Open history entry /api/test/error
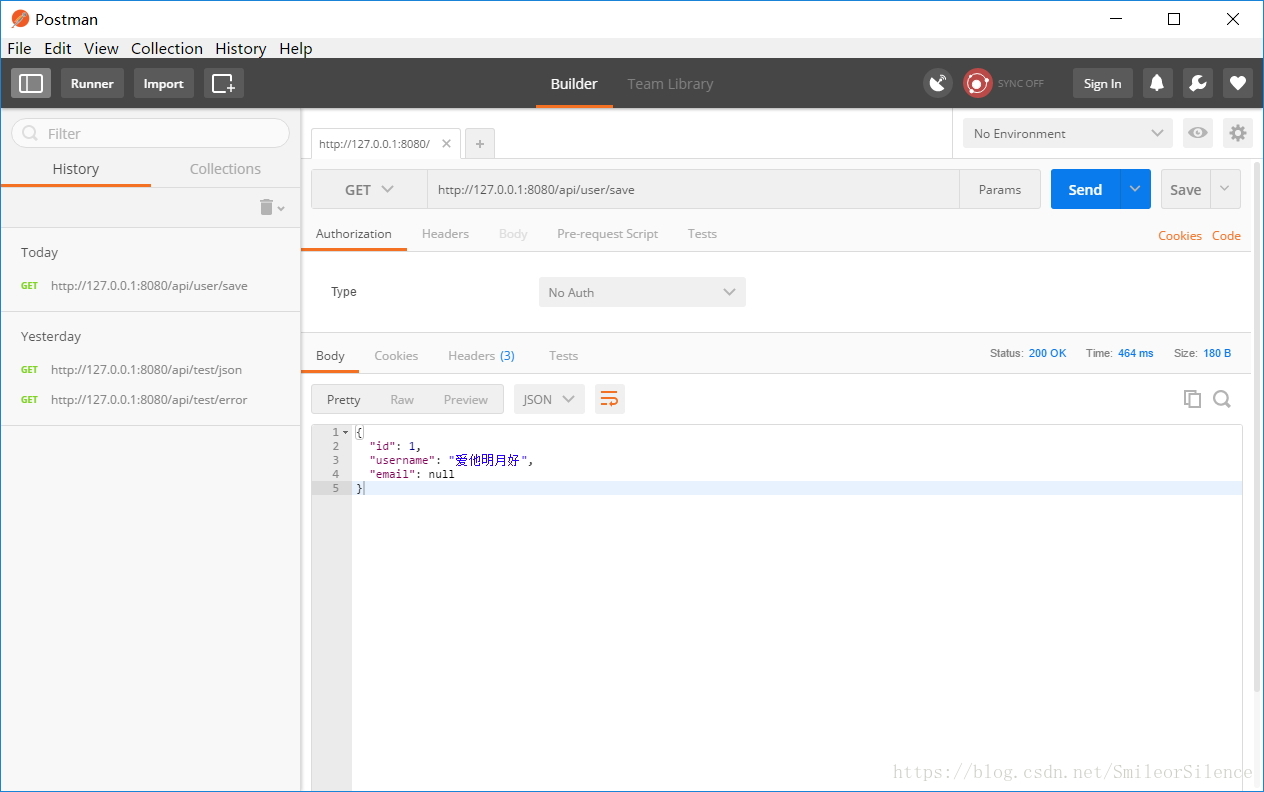The image size is (1264, 792). coord(150,400)
